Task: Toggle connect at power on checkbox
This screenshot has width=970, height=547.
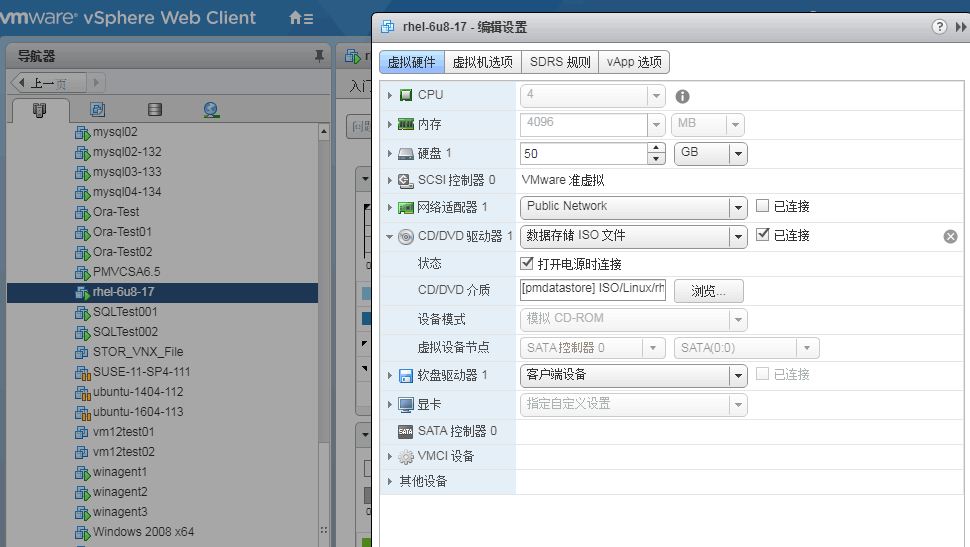Action: pyautogui.click(x=526, y=264)
